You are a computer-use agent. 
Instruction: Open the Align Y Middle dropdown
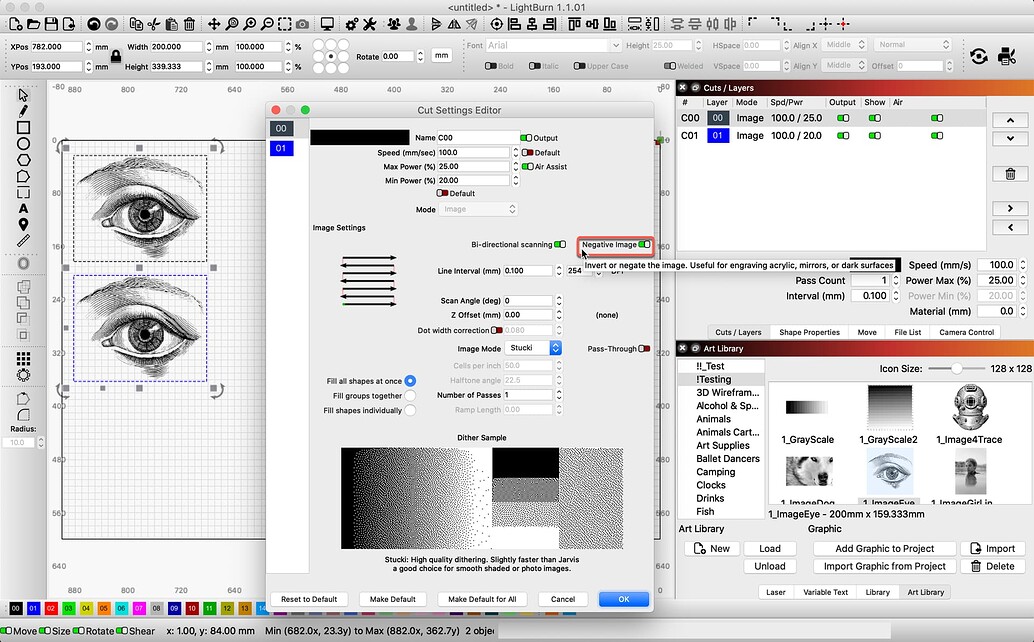pos(844,65)
